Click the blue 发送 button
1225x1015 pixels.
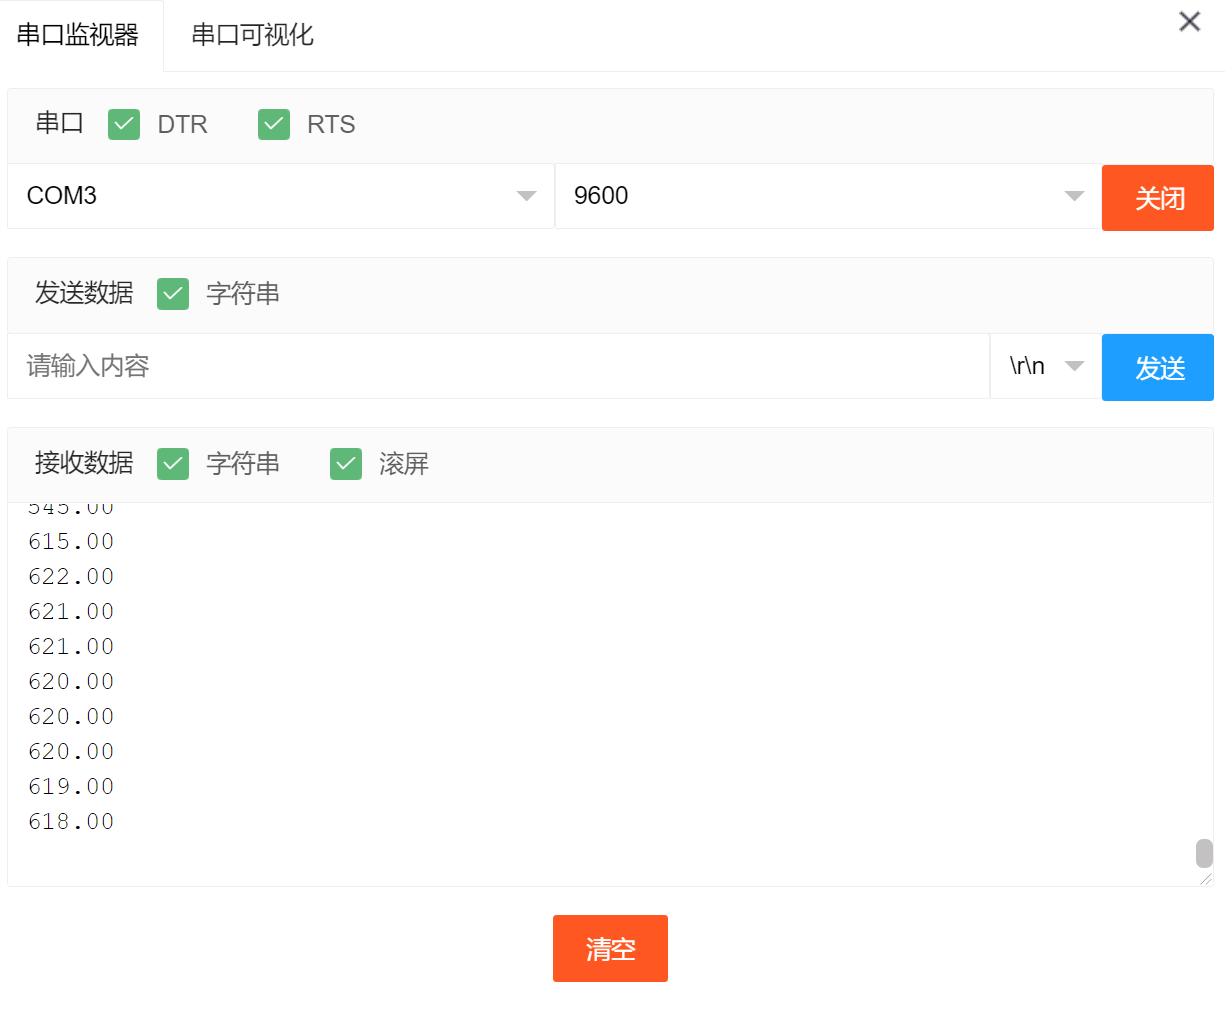(1158, 367)
